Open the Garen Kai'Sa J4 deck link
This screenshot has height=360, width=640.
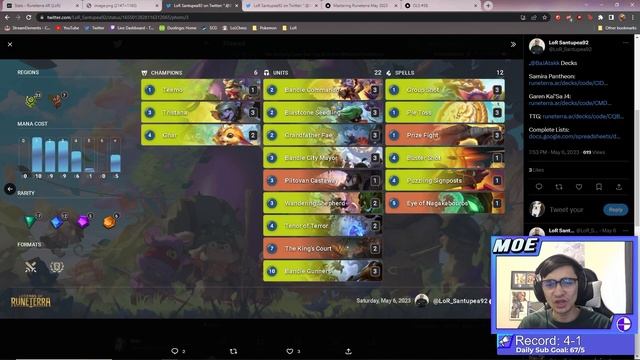pyautogui.click(x=569, y=103)
